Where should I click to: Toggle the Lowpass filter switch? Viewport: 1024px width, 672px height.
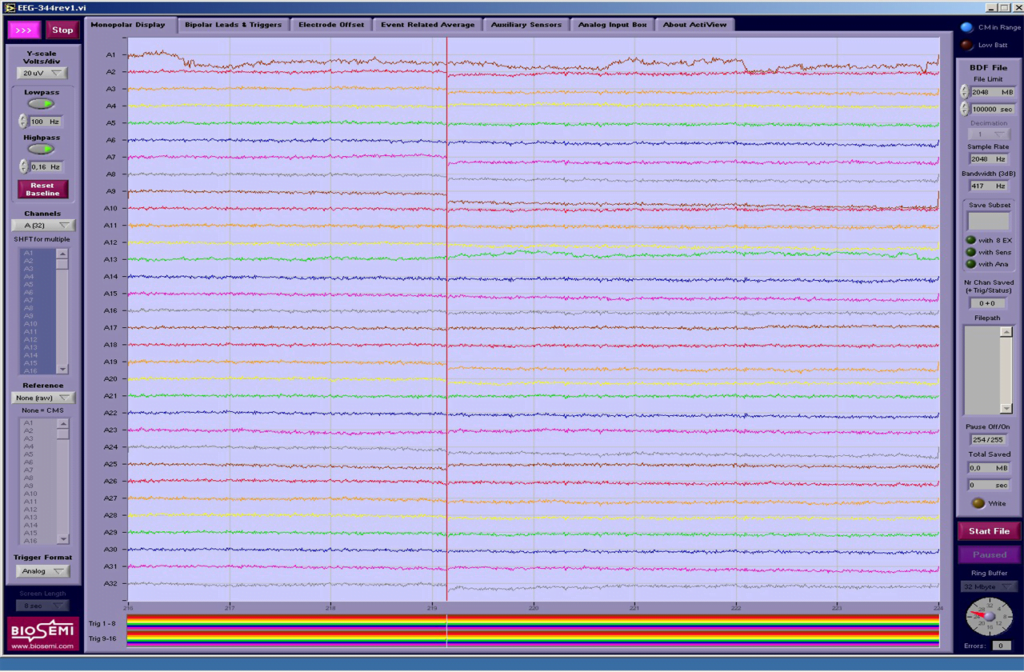point(41,104)
